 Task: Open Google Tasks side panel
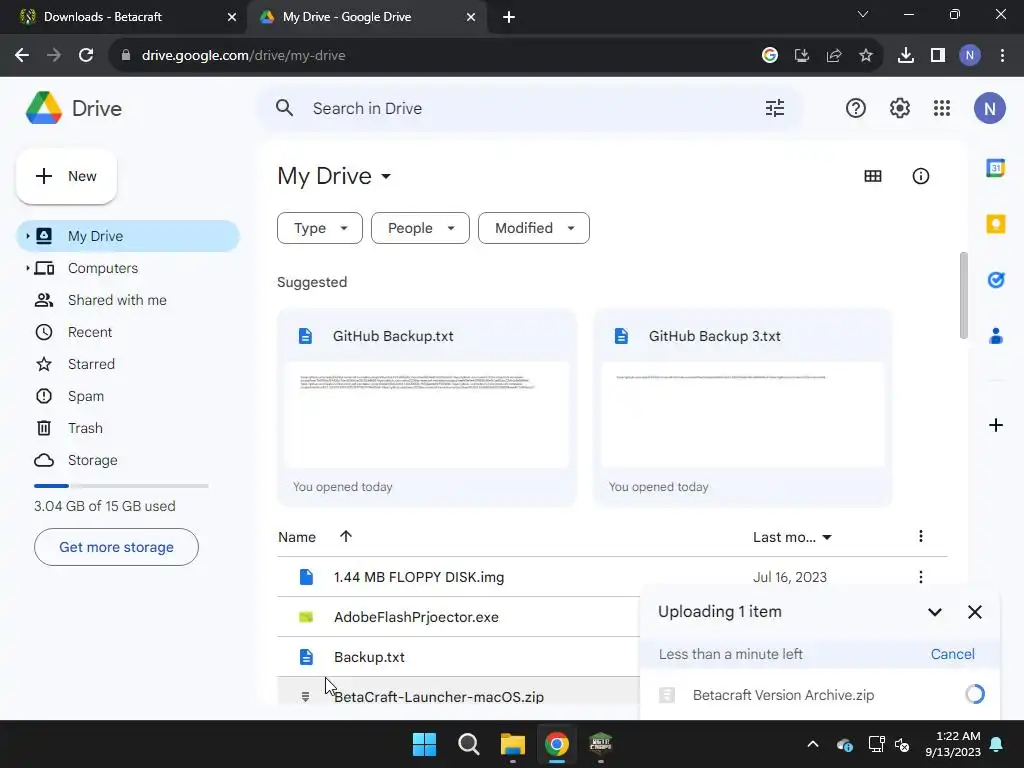pos(995,280)
